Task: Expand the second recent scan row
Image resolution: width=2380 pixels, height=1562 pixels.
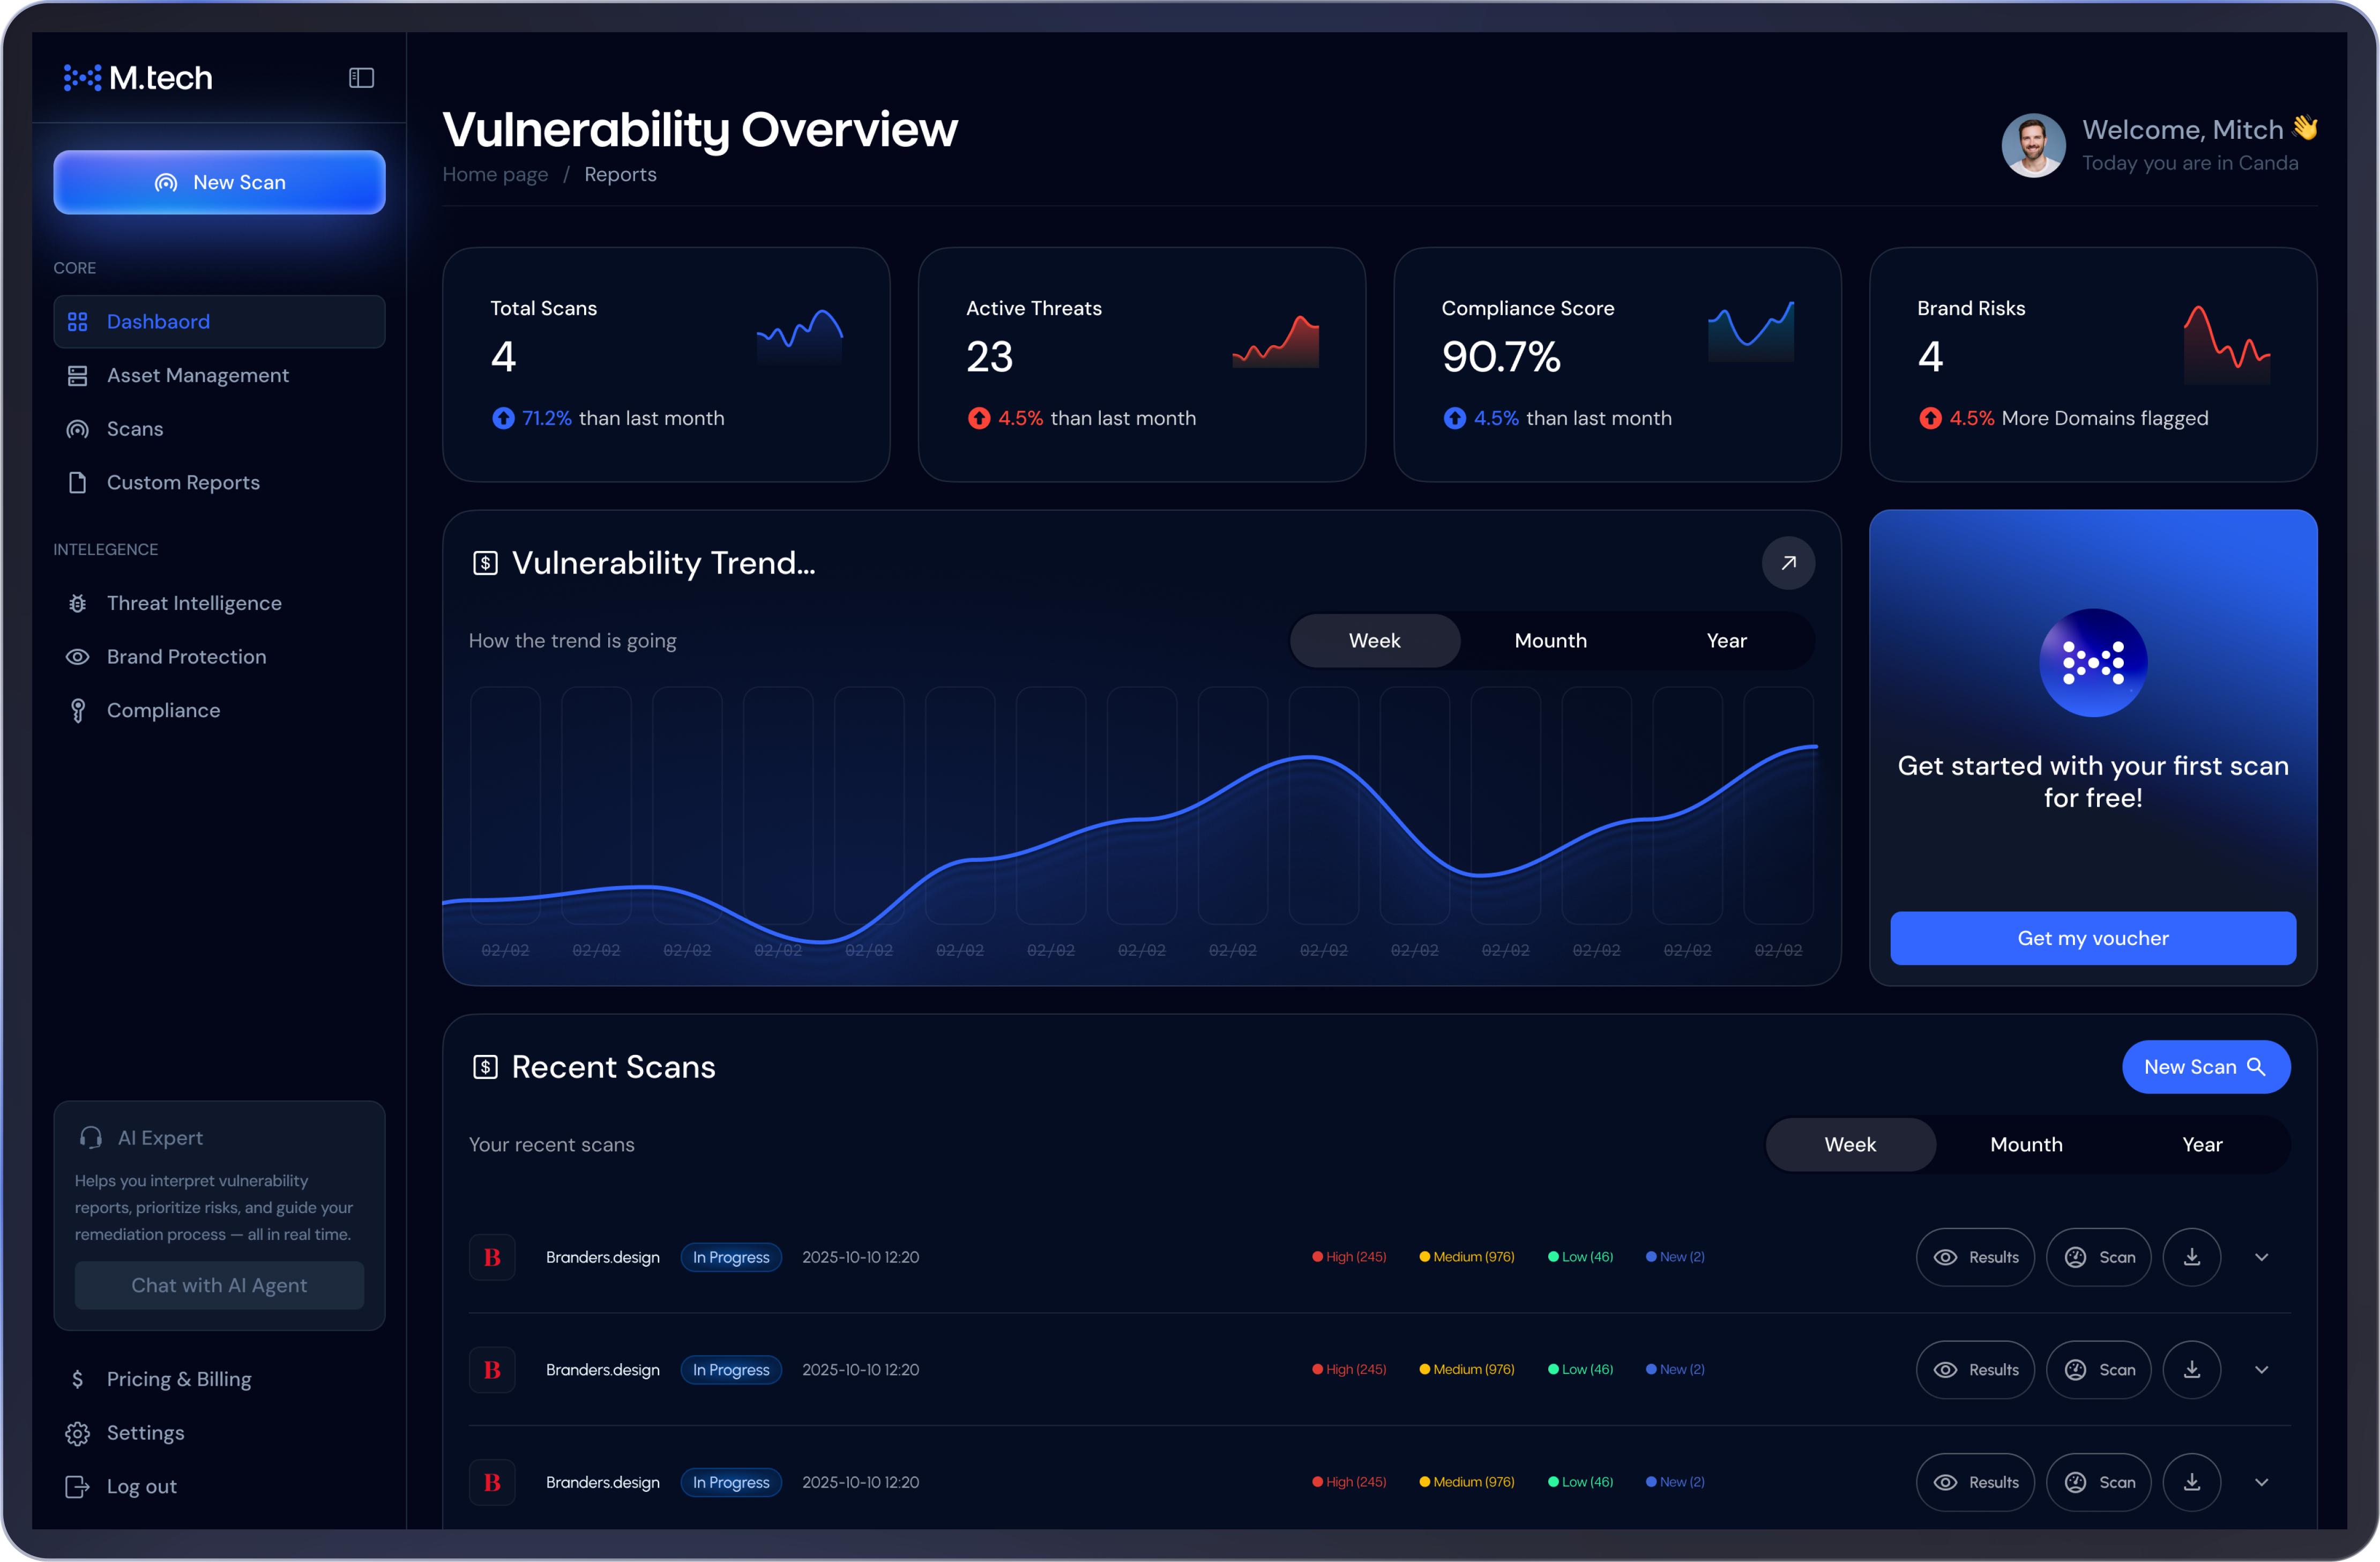Action: [2261, 1370]
